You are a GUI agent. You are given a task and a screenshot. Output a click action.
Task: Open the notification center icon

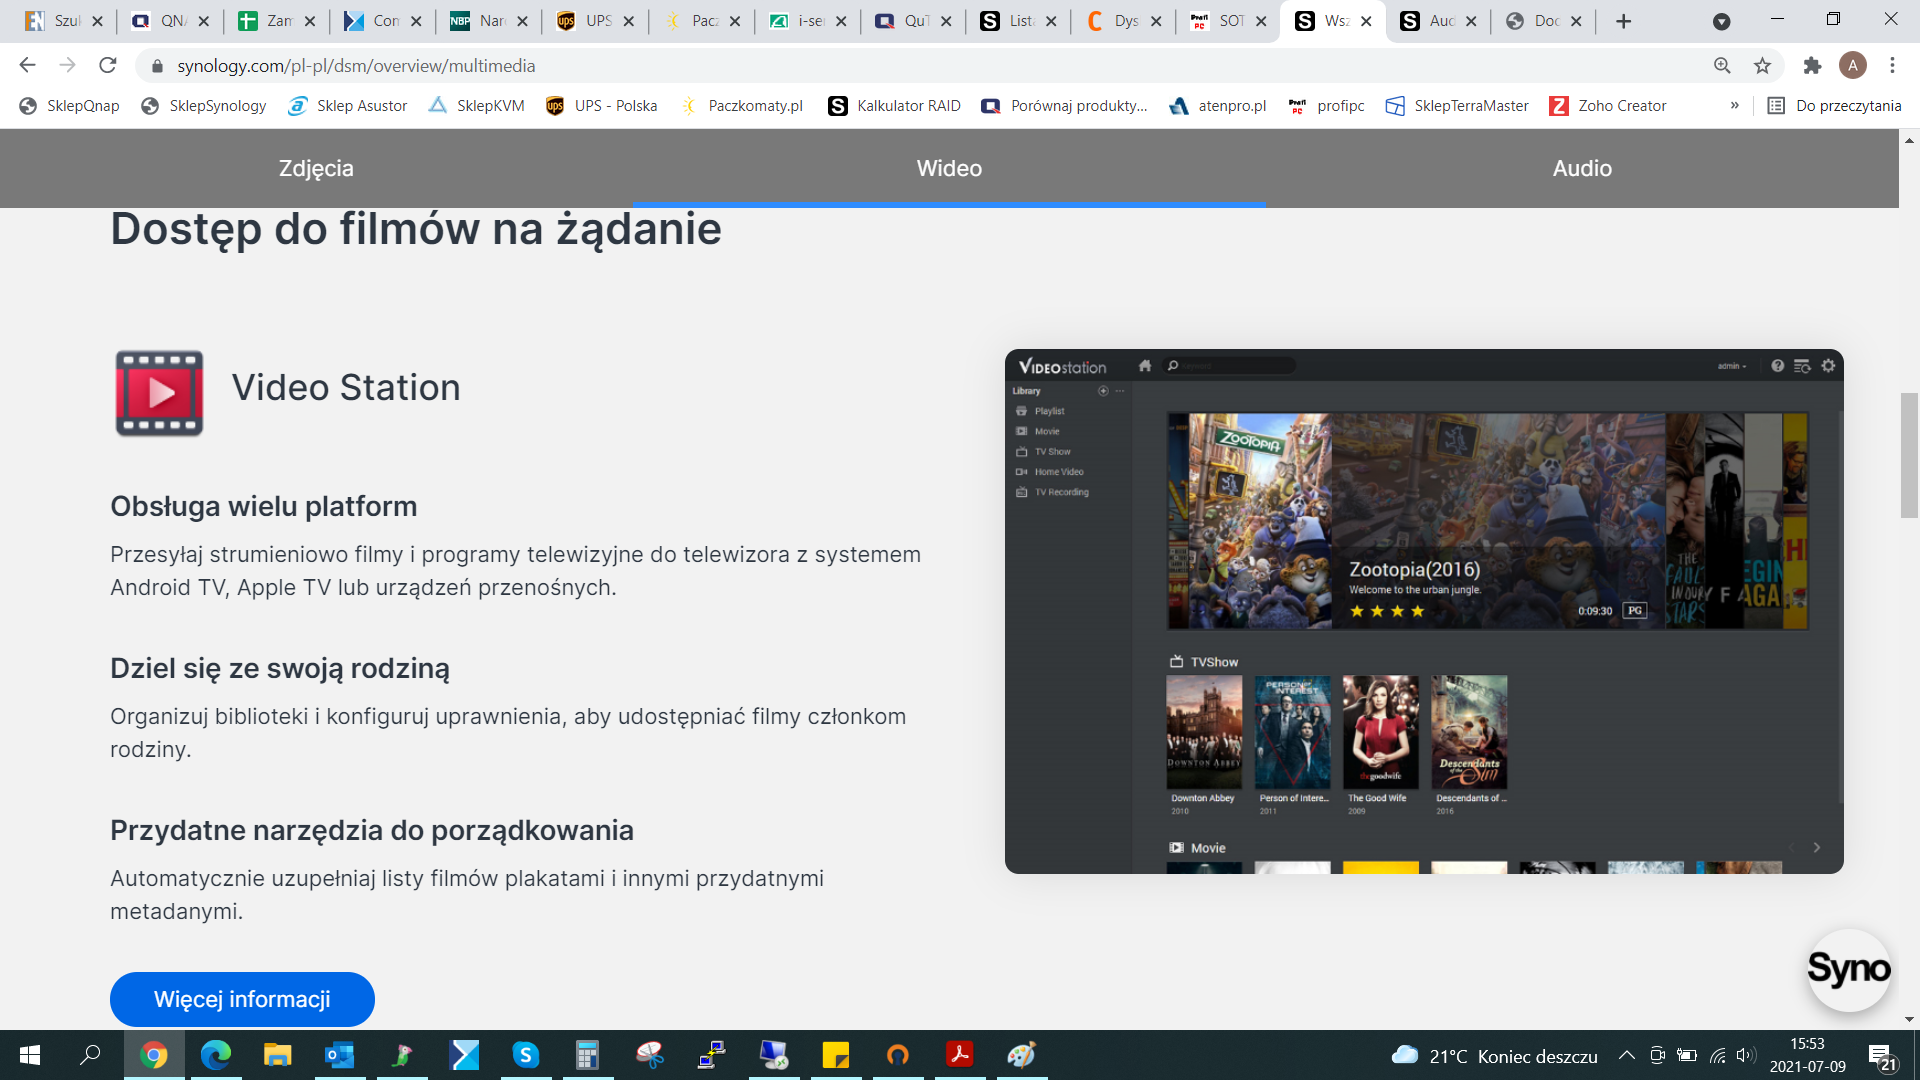click(1882, 1056)
